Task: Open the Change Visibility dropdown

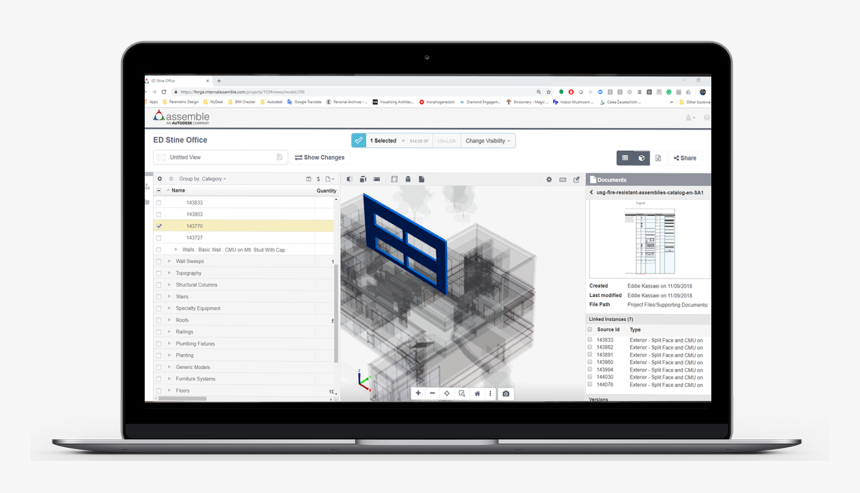Action: click(x=488, y=141)
